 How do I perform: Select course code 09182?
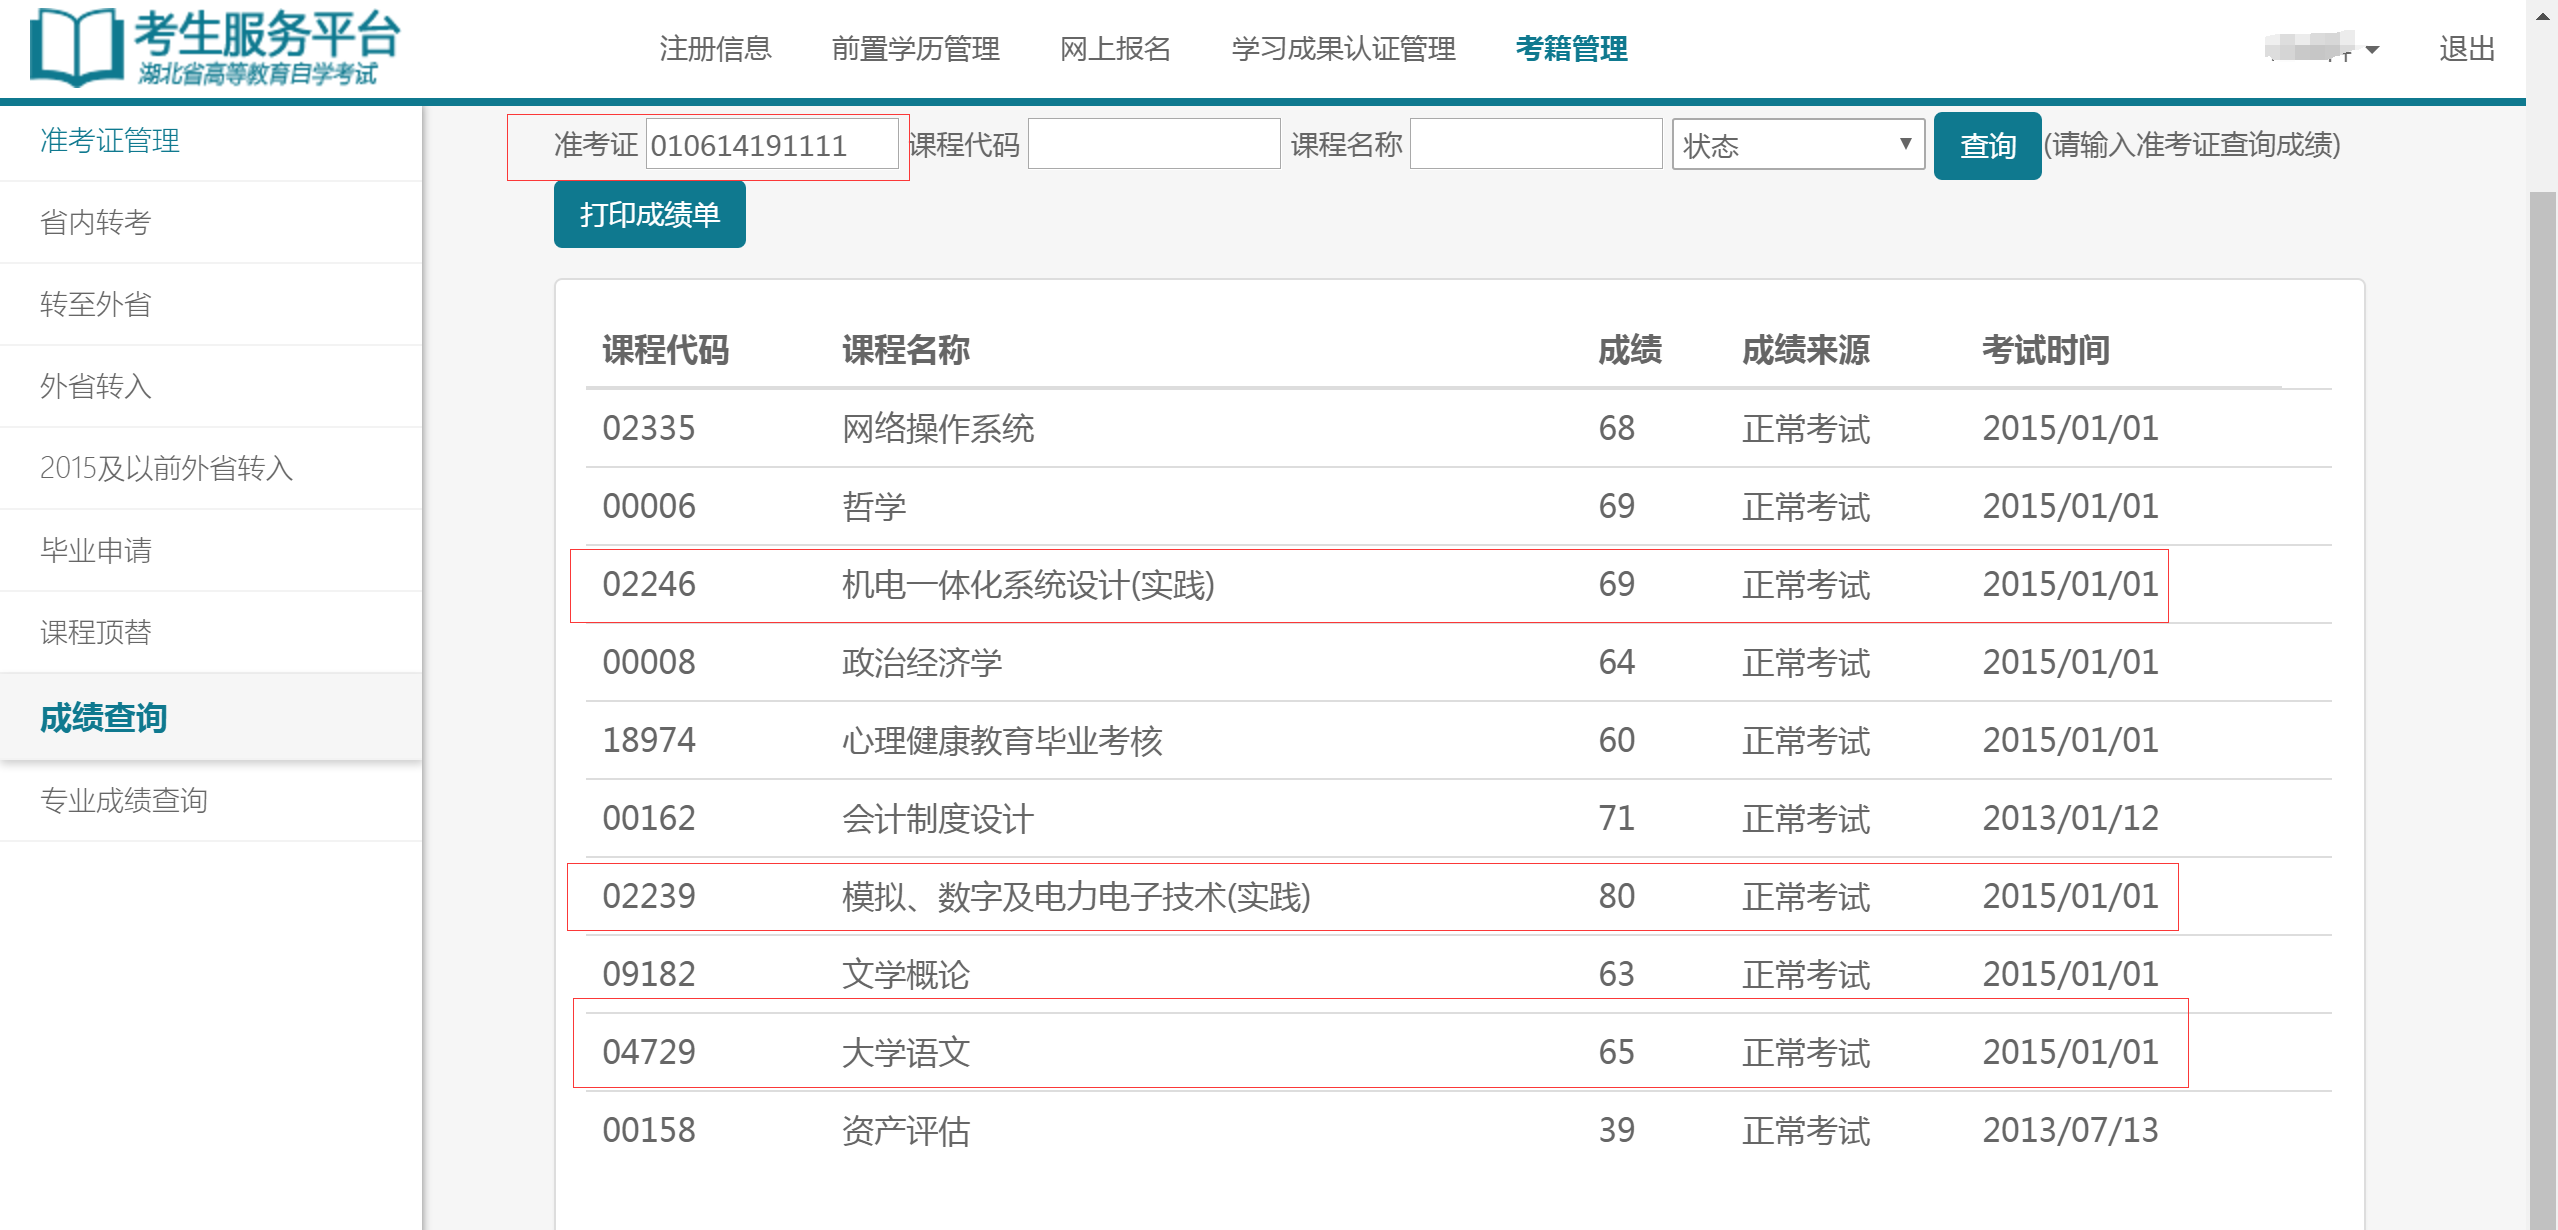(x=648, y=974)
